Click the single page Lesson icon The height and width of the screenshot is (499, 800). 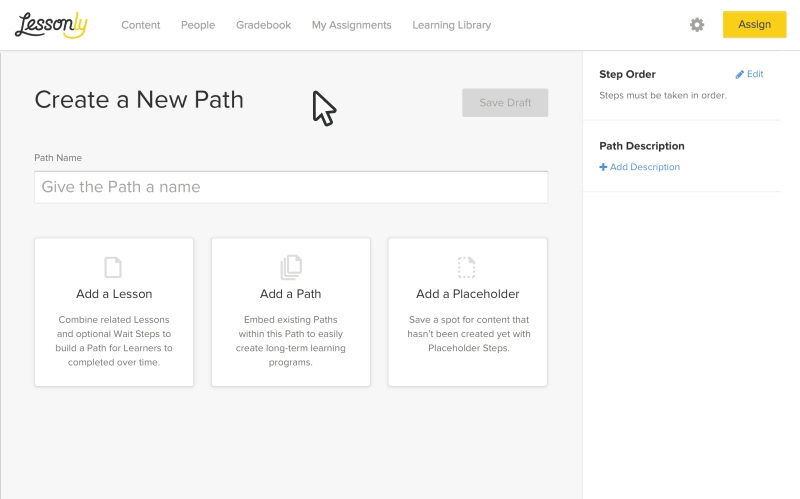tap(113, 267)
